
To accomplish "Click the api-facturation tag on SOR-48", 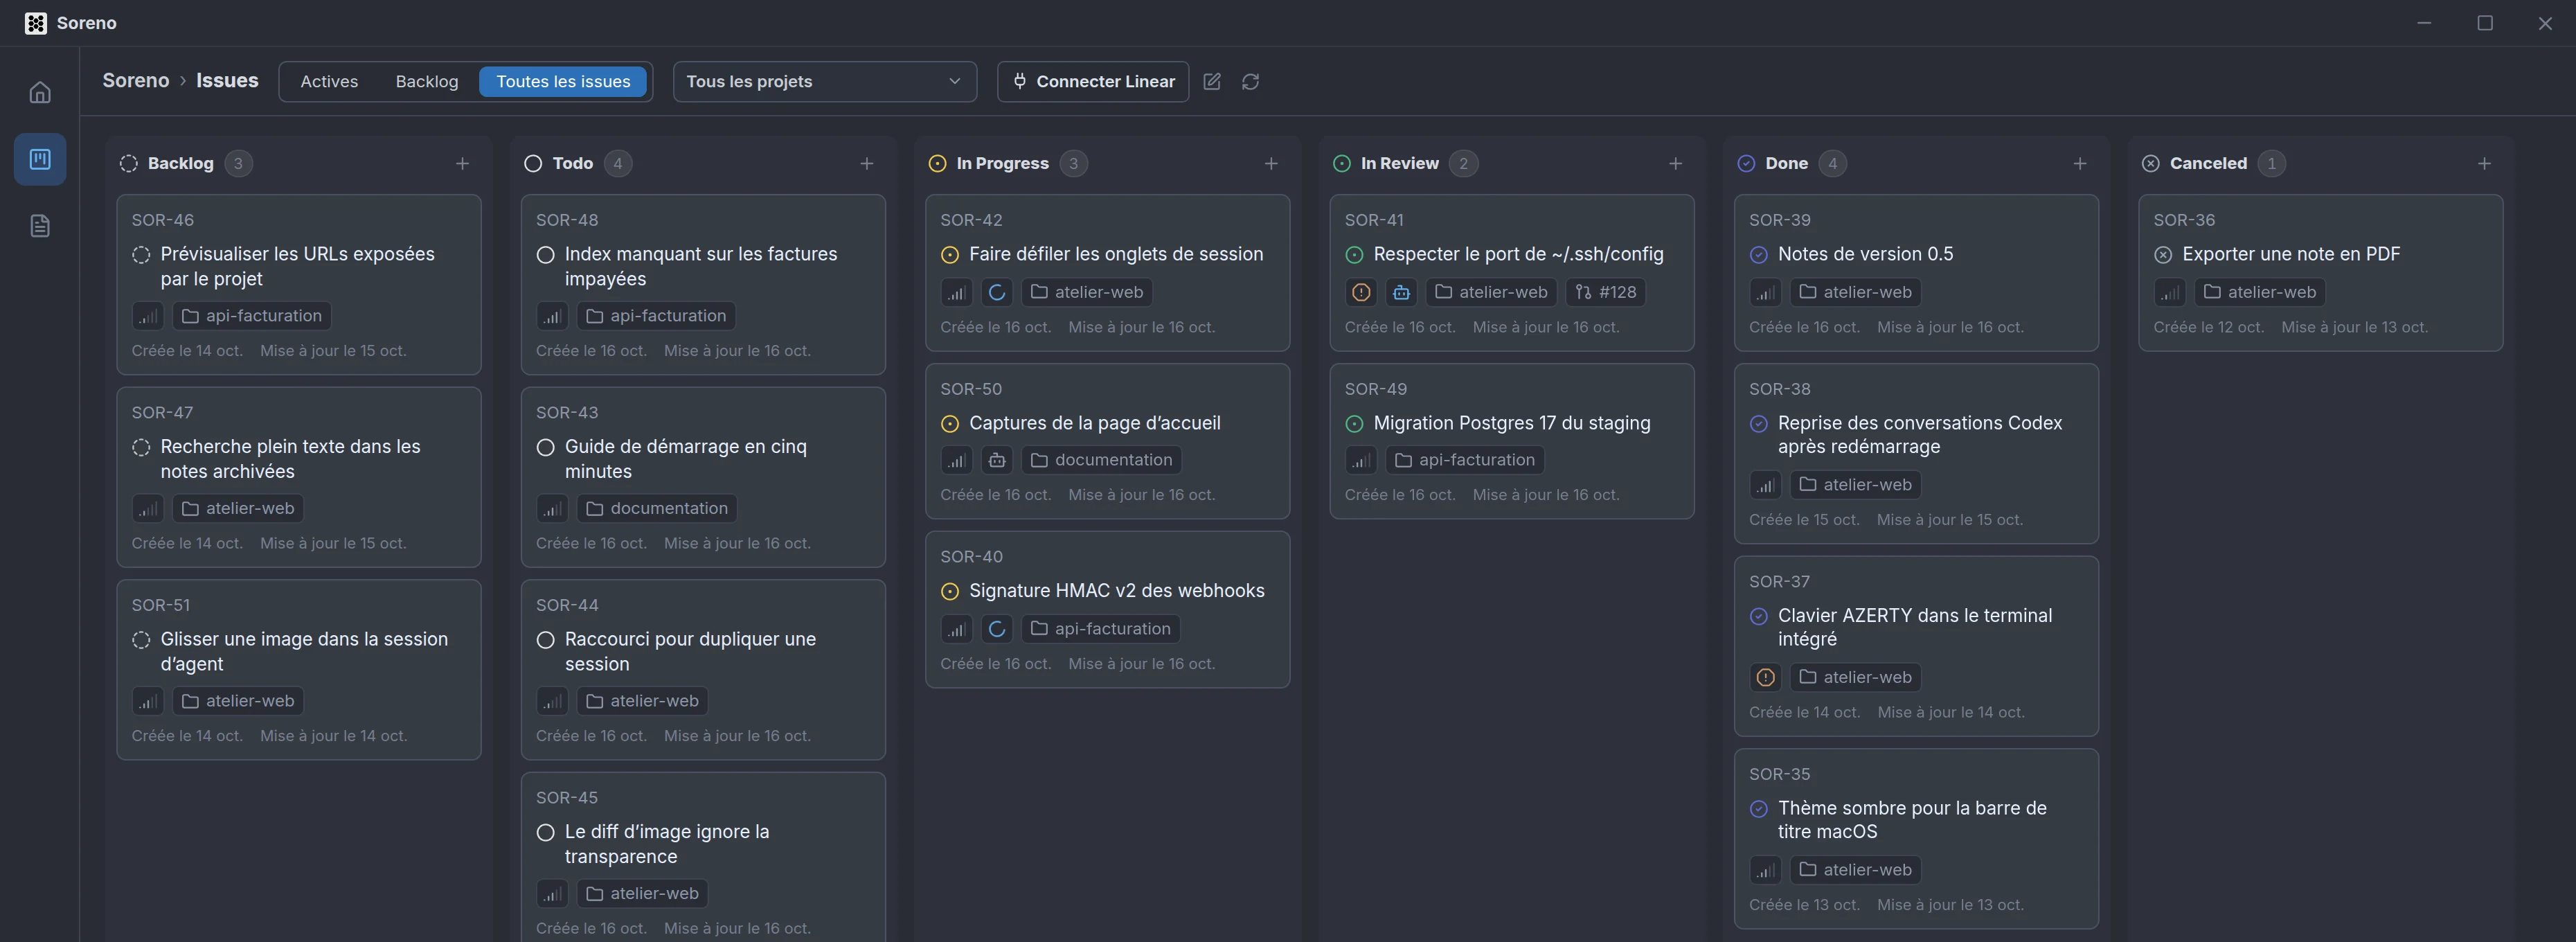I will tap(656, 316).
